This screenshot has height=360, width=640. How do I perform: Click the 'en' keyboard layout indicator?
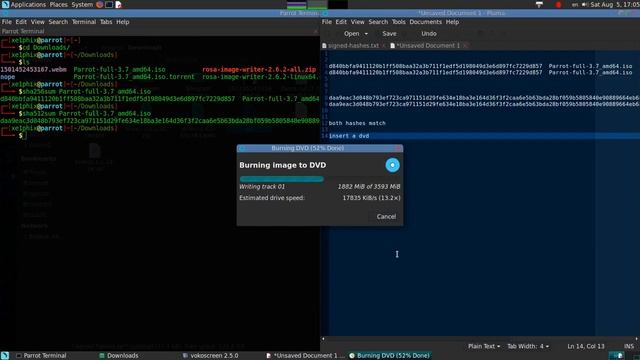point(575,4)
